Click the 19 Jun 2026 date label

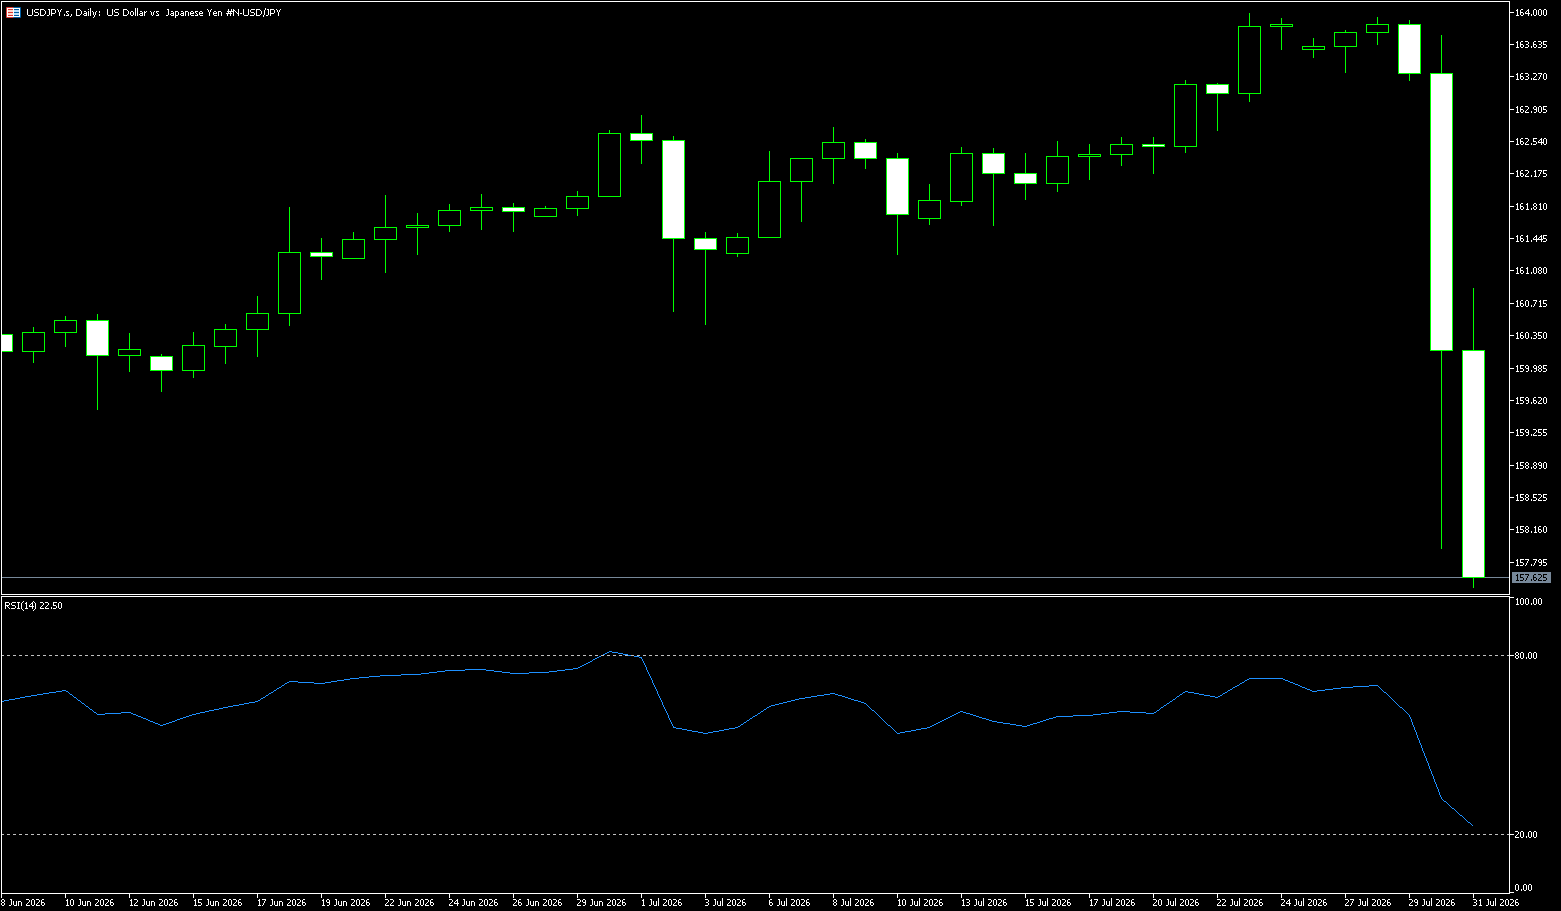click(345, 902)
